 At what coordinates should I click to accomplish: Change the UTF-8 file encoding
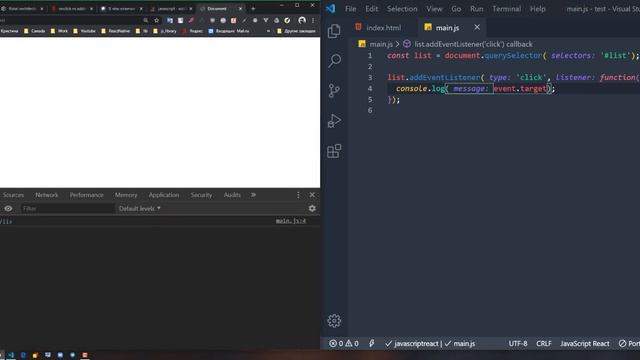[518, 344]
